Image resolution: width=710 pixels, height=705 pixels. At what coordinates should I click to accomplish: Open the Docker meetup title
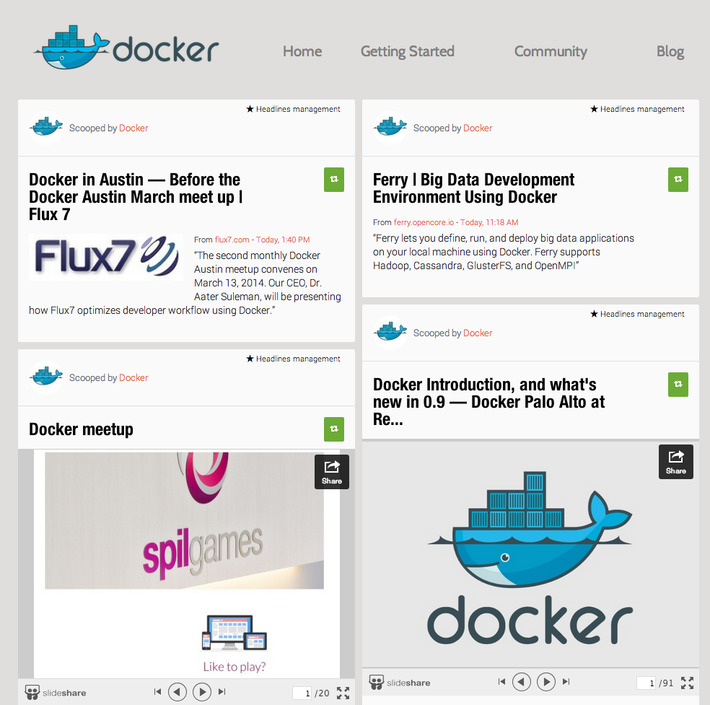coord(81,429)
